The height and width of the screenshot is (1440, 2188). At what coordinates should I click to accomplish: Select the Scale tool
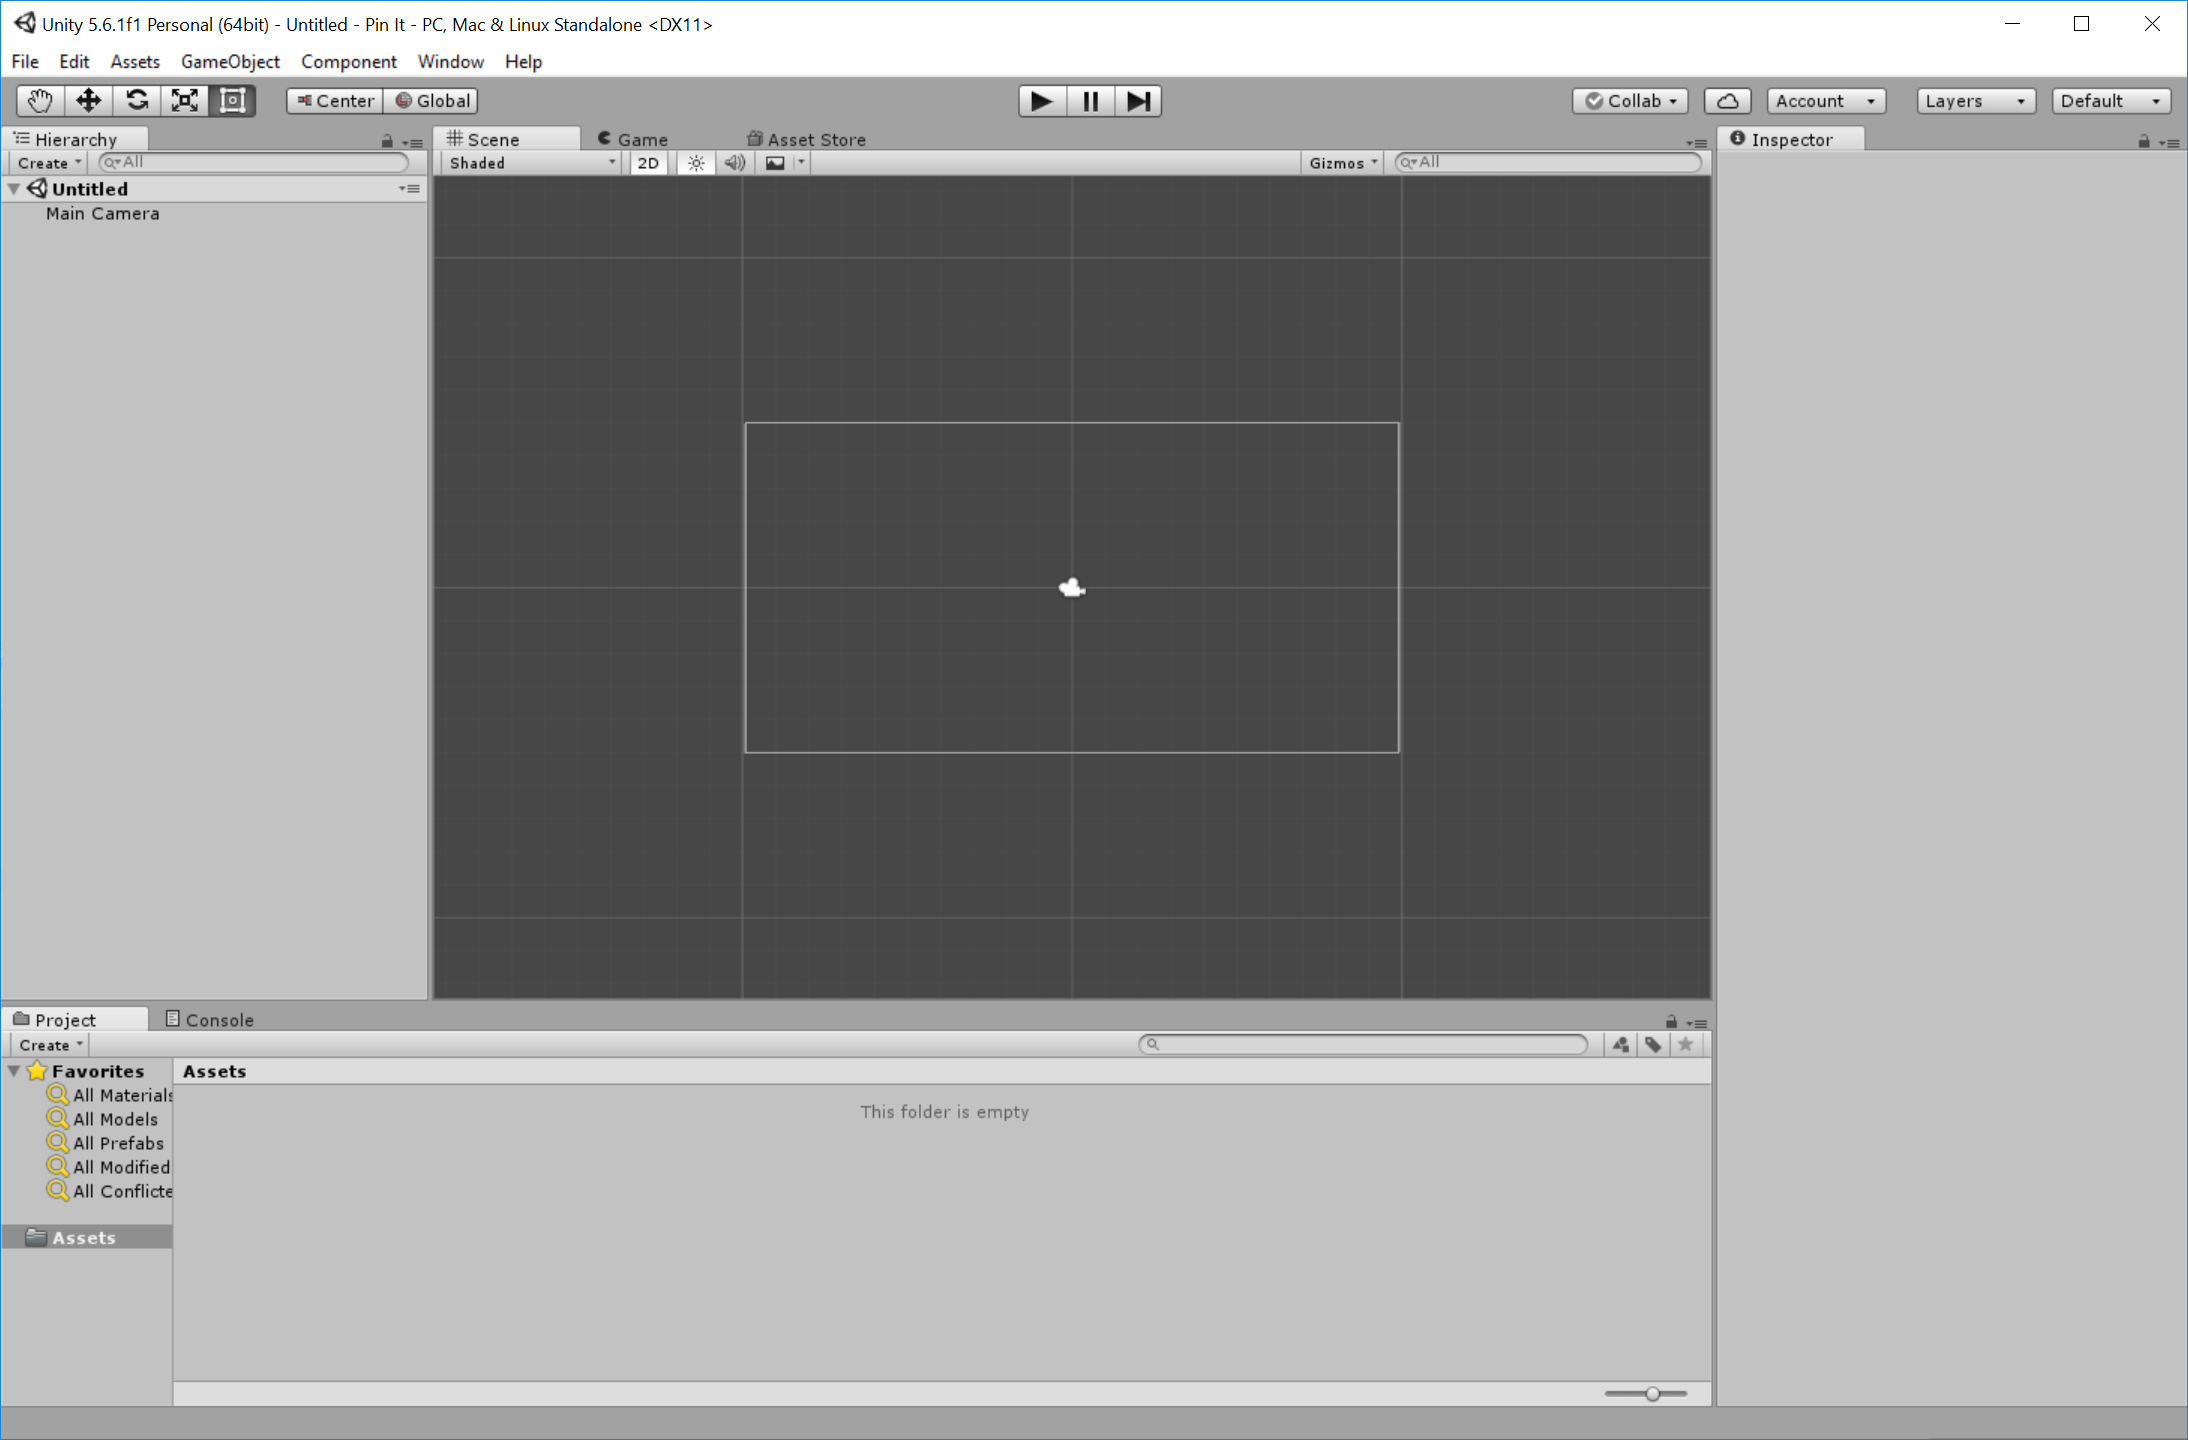click(184, 100)
